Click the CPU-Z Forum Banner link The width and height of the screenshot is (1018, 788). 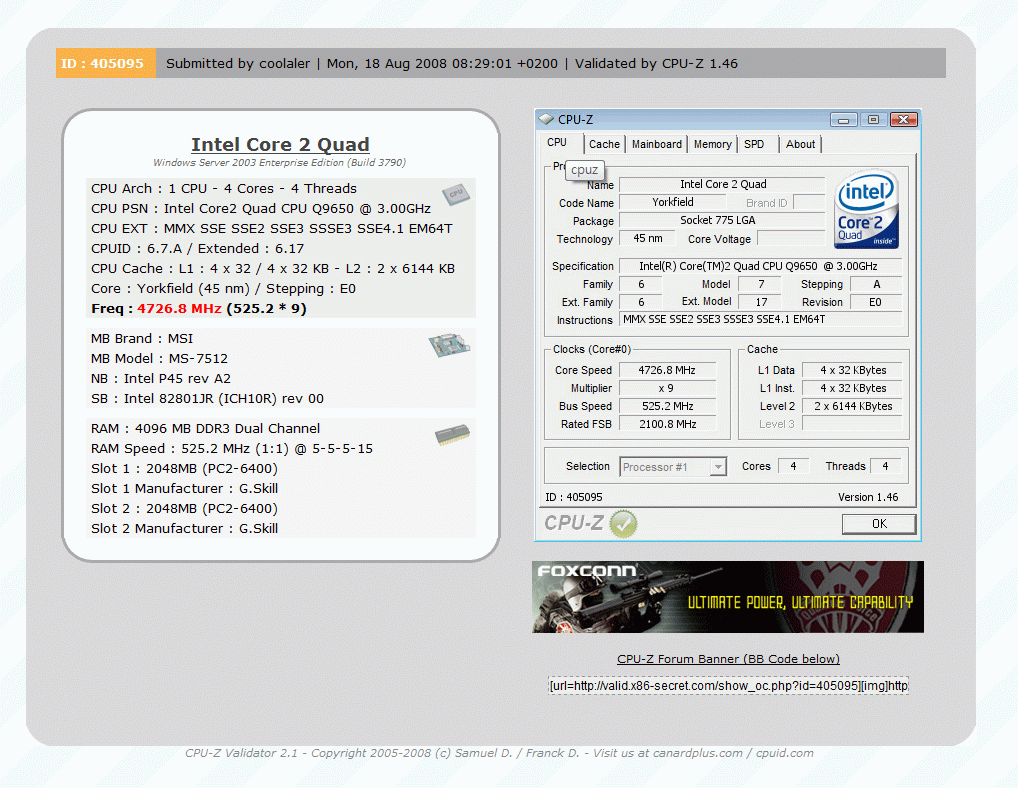point(728,659)
